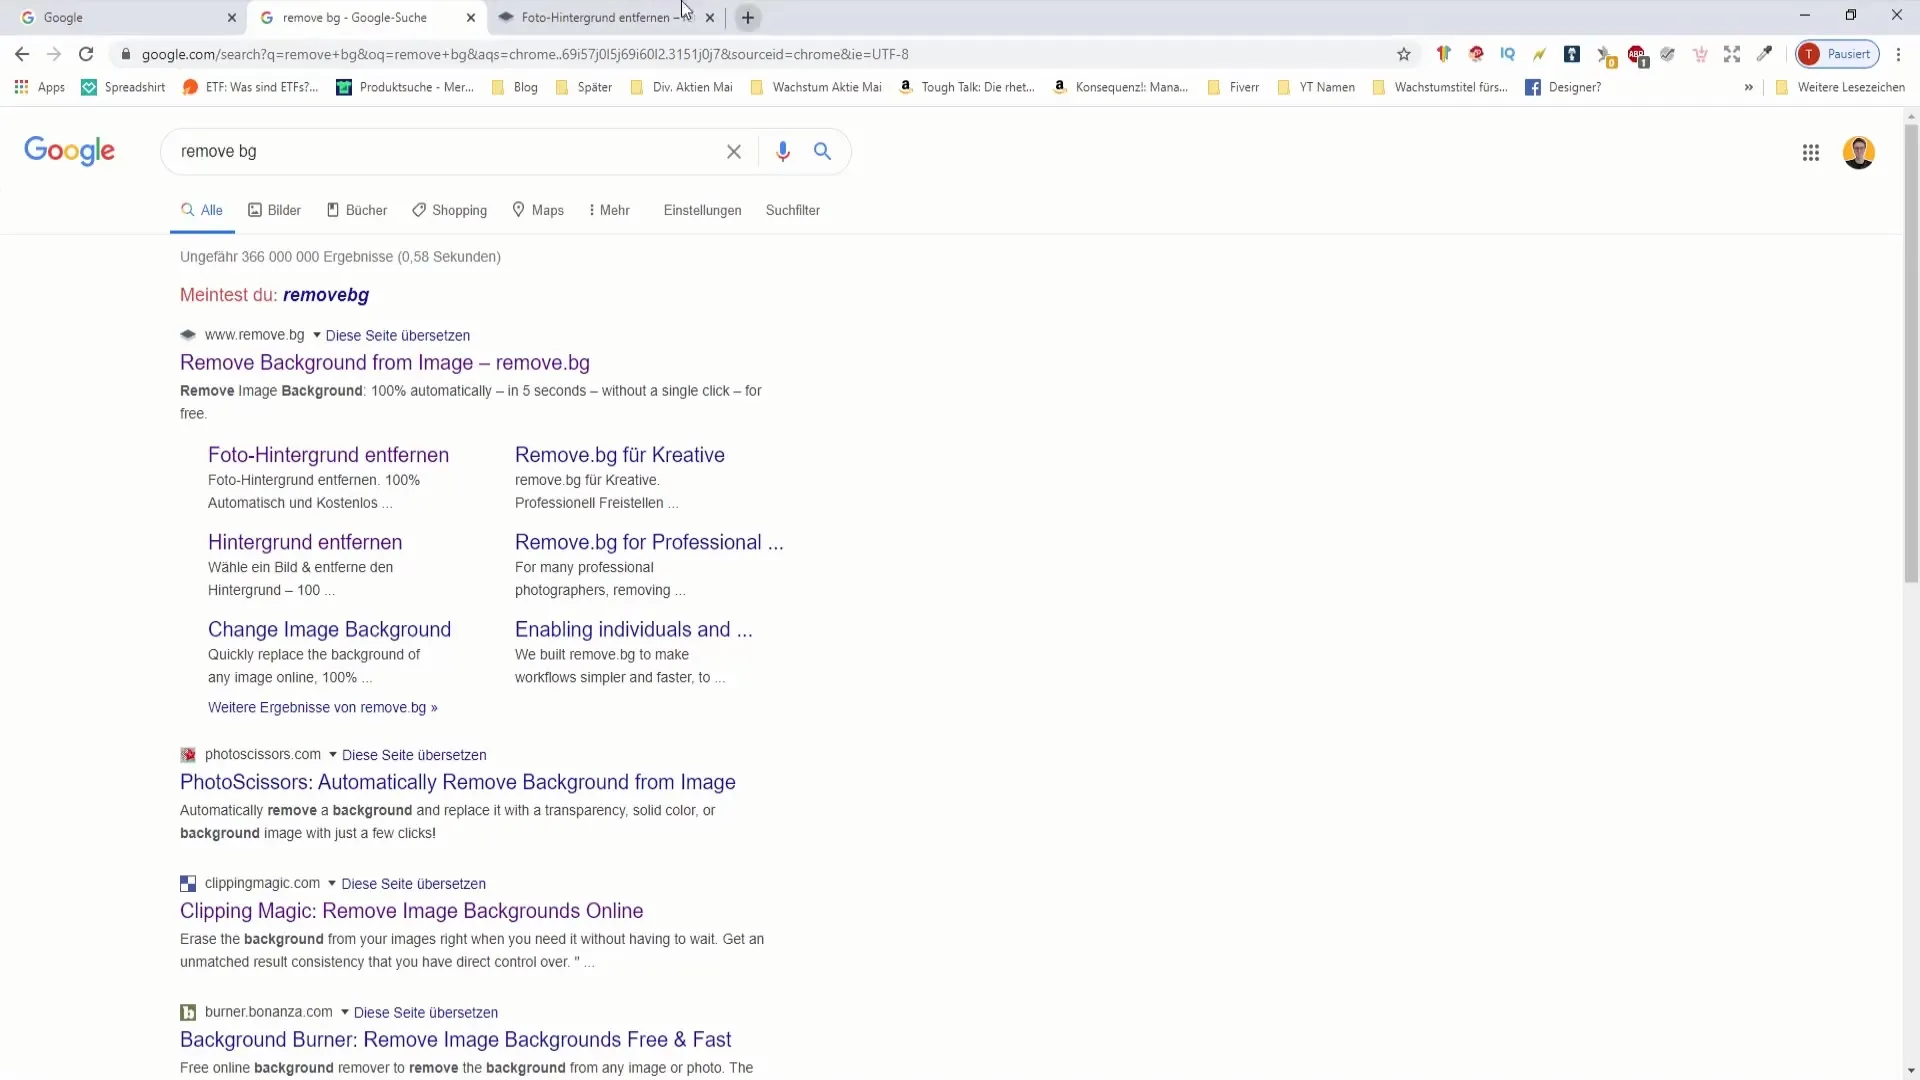Open the Background Burner search result
The height and width of the screenshot is (1080, 1920).
point(455,1040)
